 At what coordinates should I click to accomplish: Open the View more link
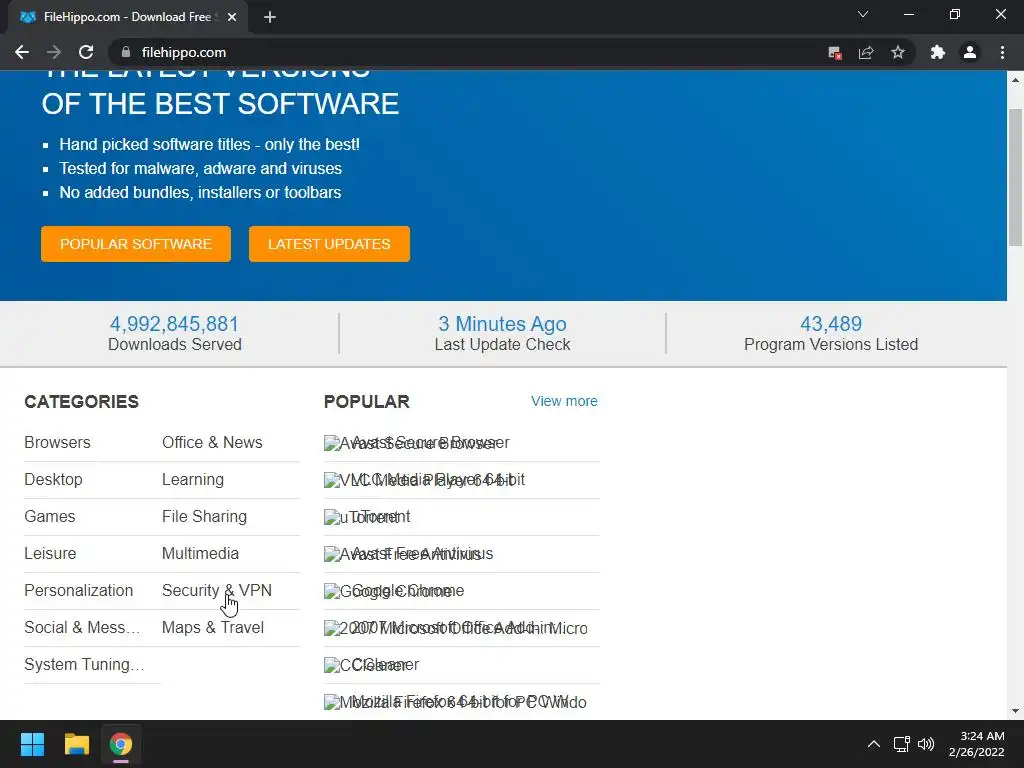[x=564, y=401]
